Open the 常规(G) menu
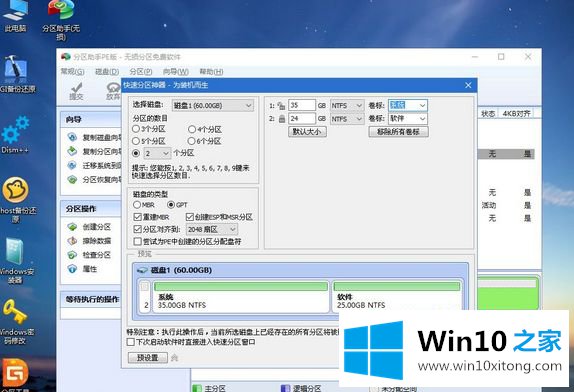 coord(72,72)
